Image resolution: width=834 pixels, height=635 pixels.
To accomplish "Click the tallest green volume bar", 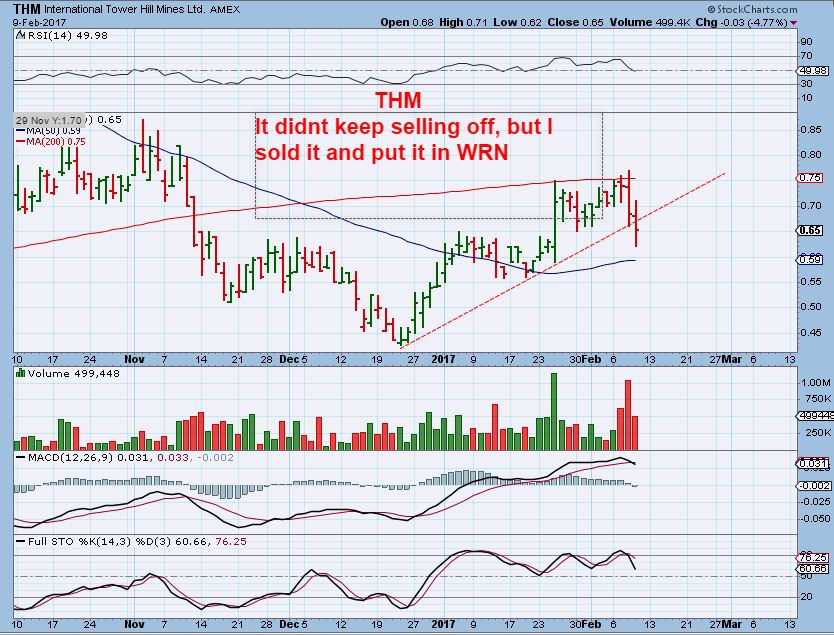I will tap(554, 412).
